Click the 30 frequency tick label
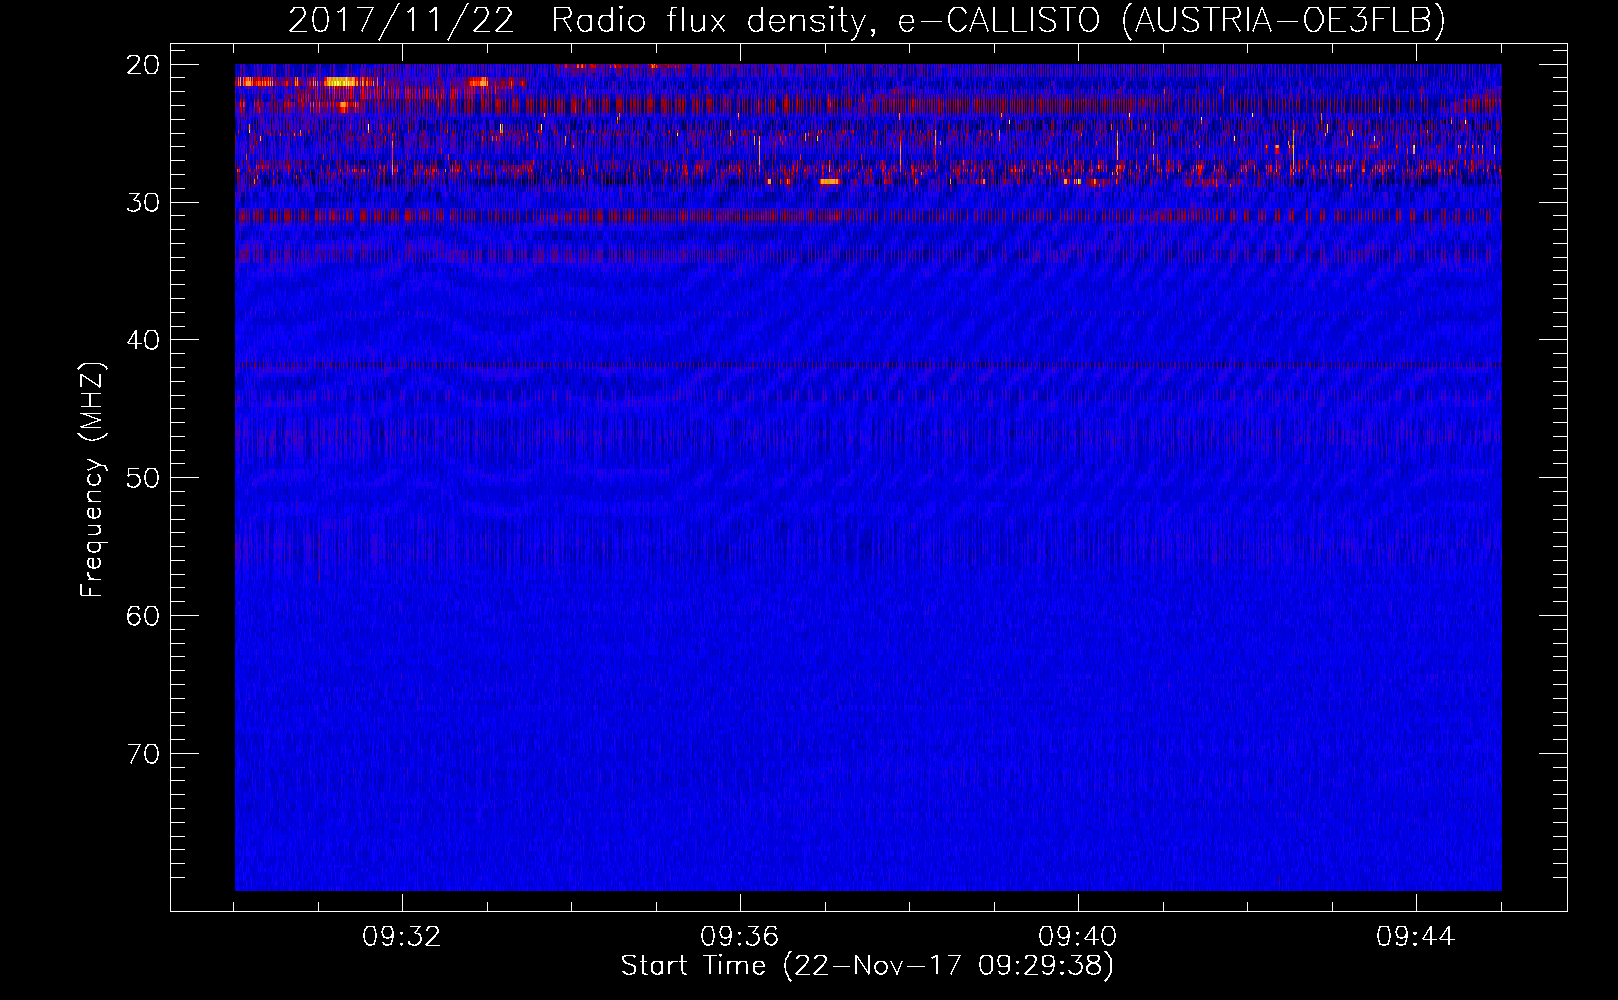 [x=143, y=202]
